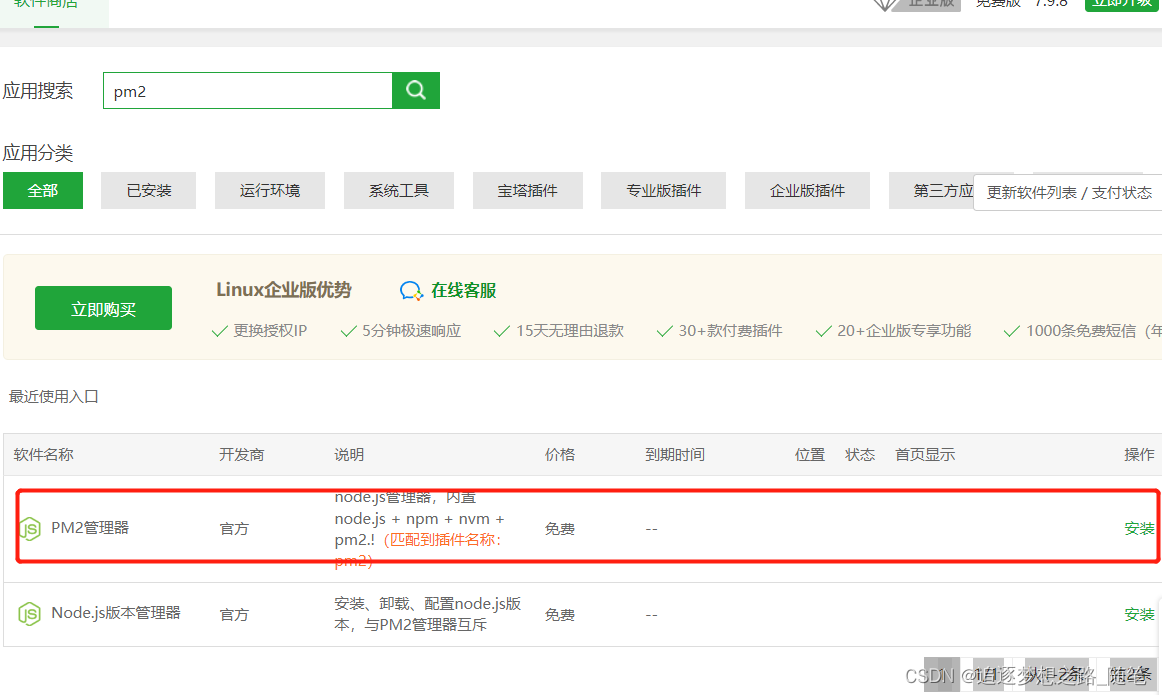Click the 在线客服 chat bubble icon
The width and height of the screenshot is (1162, 695).
411,290
